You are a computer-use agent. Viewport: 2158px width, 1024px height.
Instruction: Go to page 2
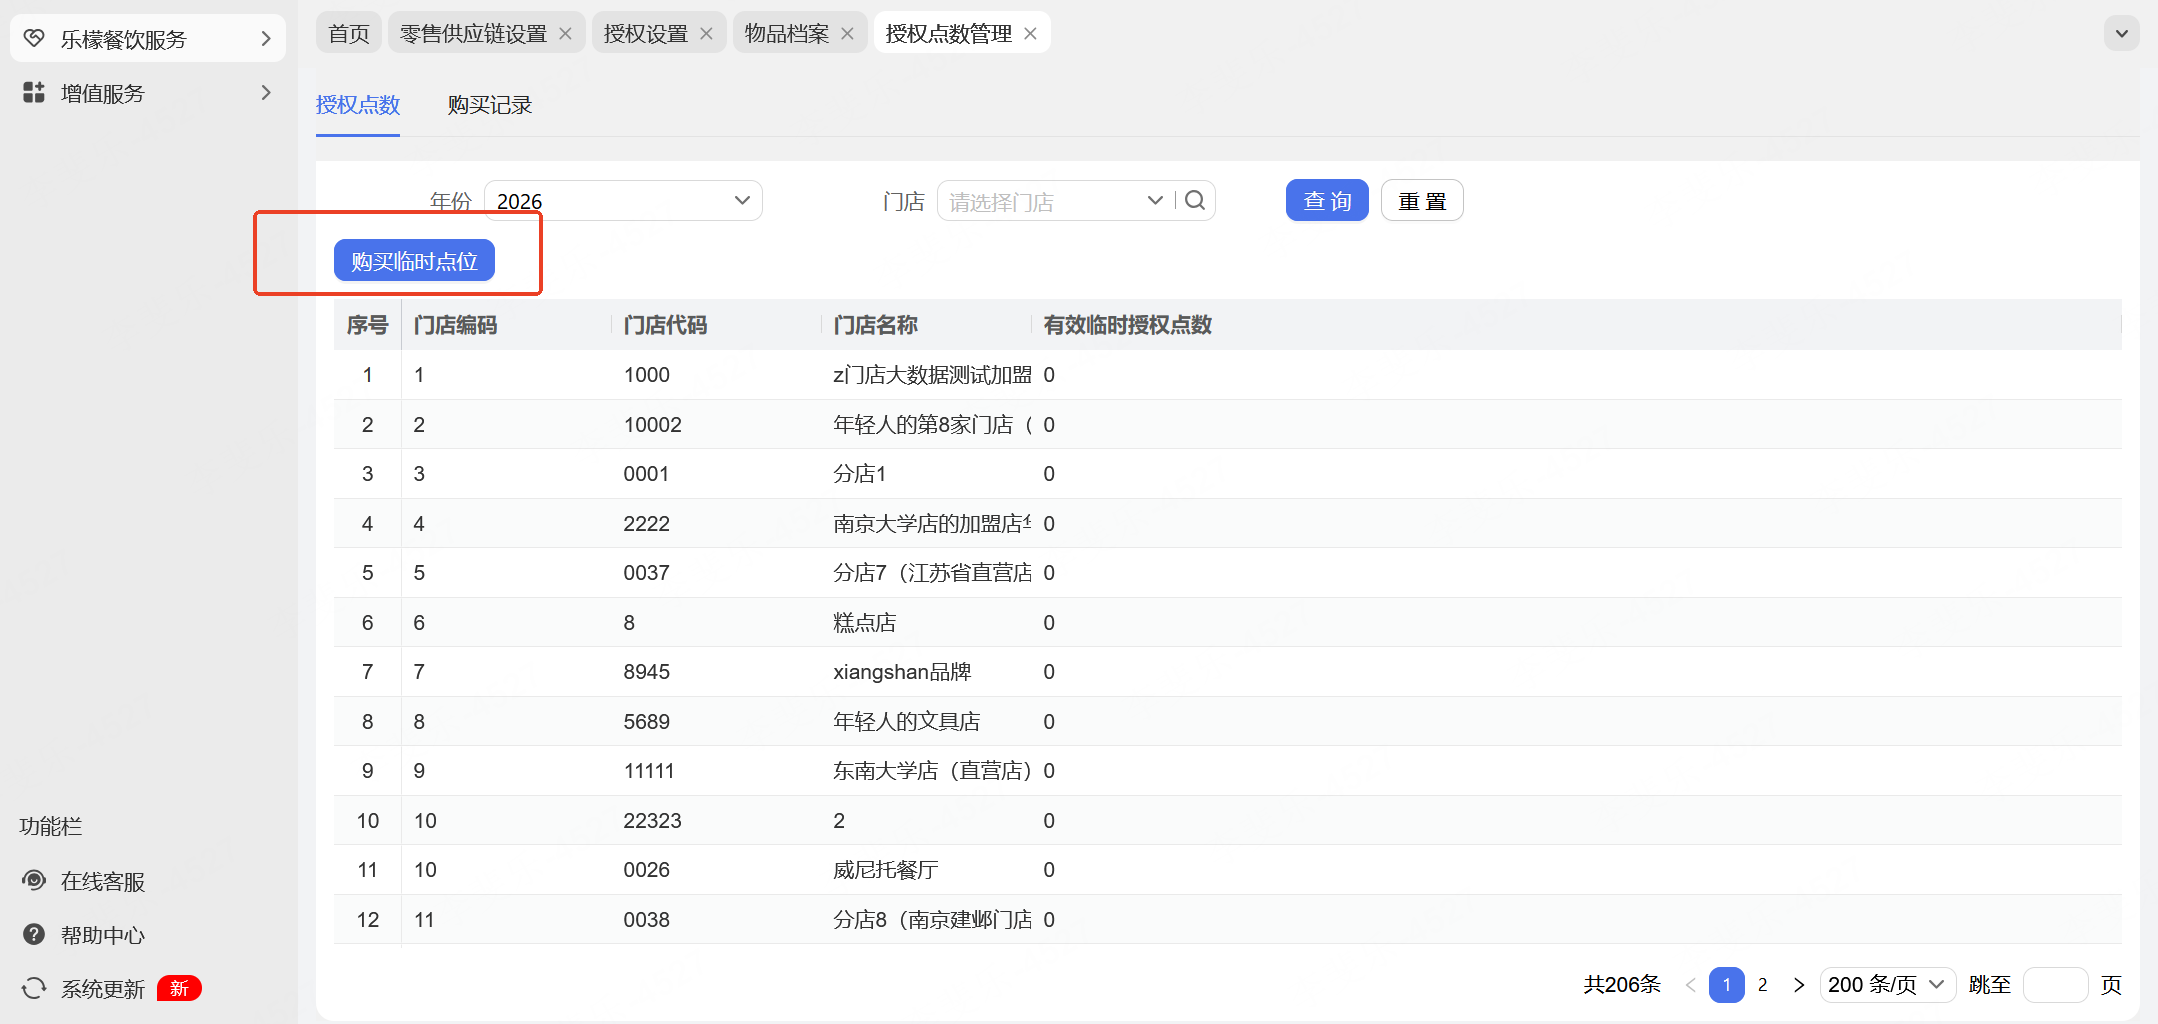[1763, 985]
